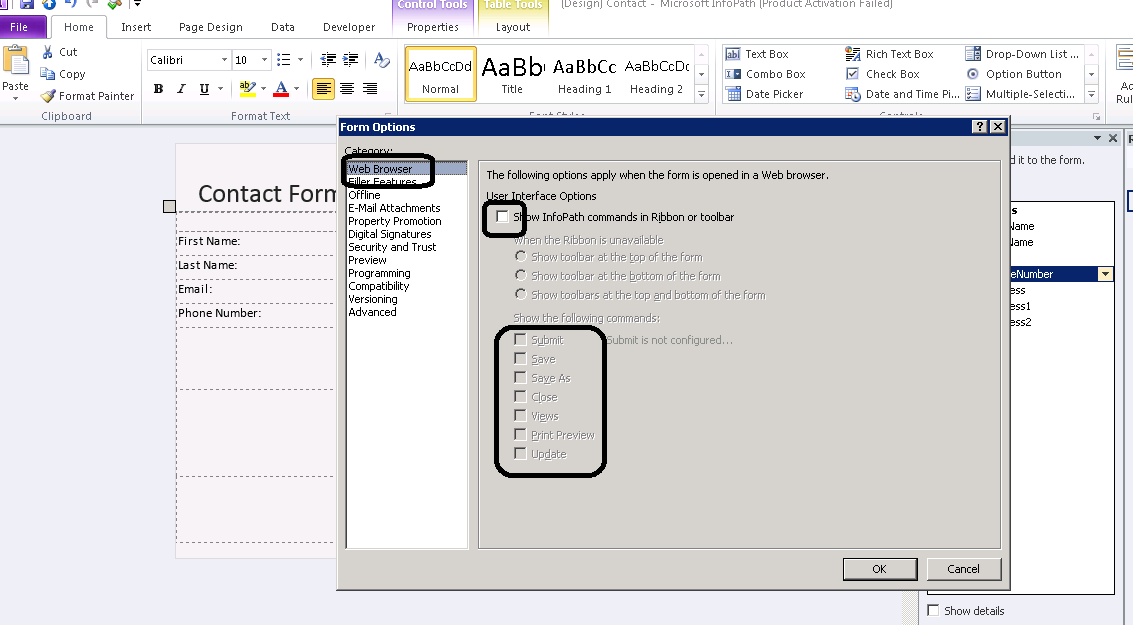Insert a Text Box control
This screenshot has height=625, width=1133.
click(766, 53)
